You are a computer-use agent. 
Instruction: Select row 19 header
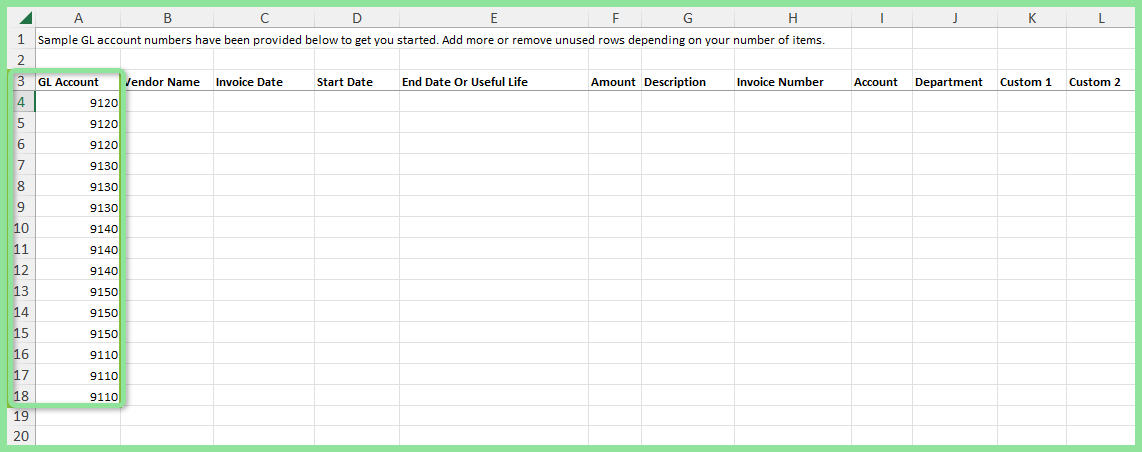coord(21,417)
